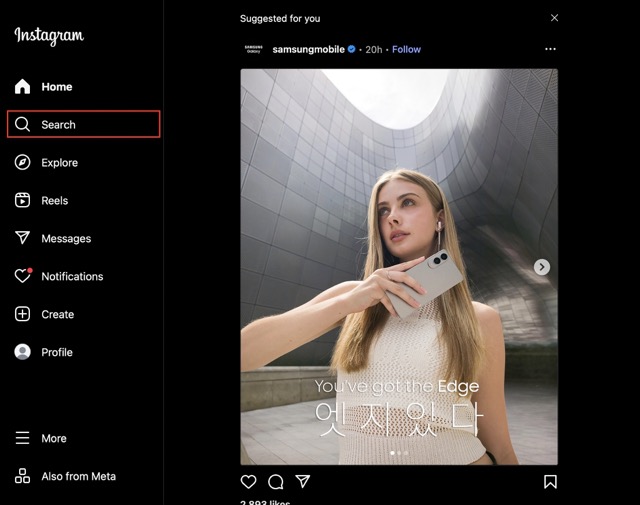
Task: Share the post via paper plane below image
Action: click(x=303, y=481)
